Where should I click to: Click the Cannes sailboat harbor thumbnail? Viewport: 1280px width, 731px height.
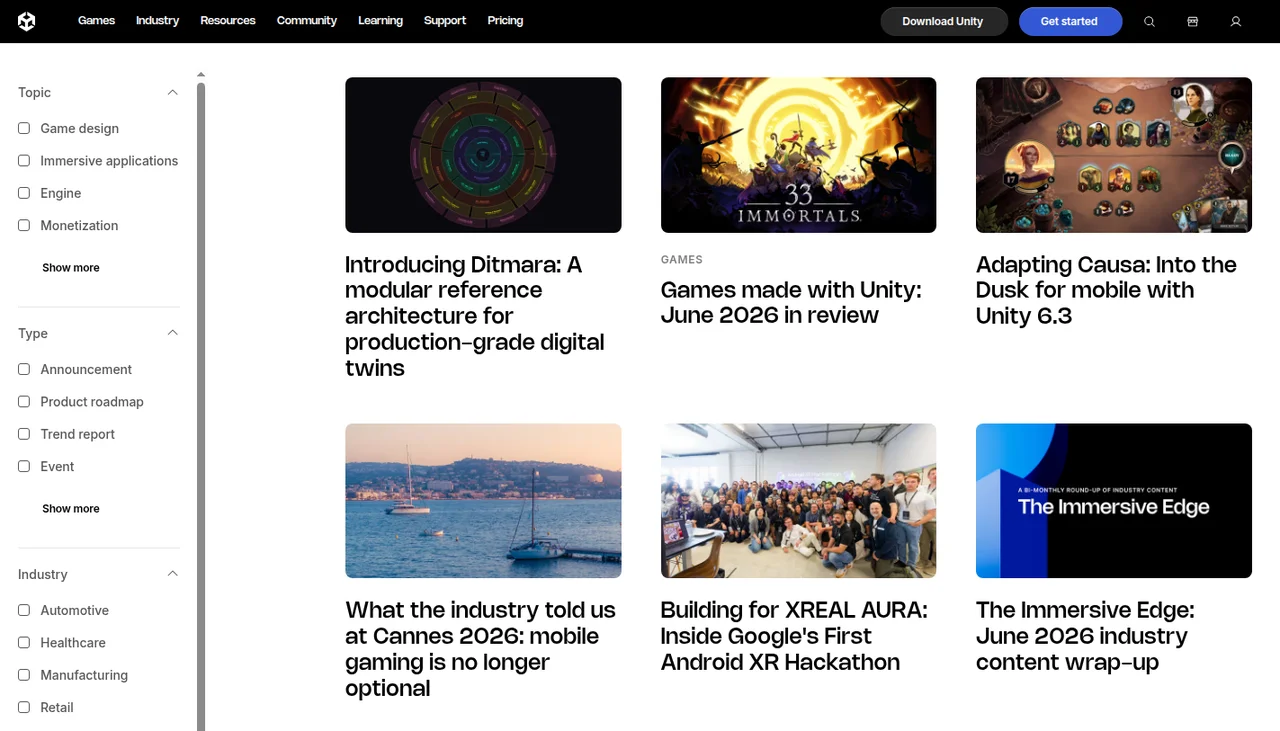483,501
